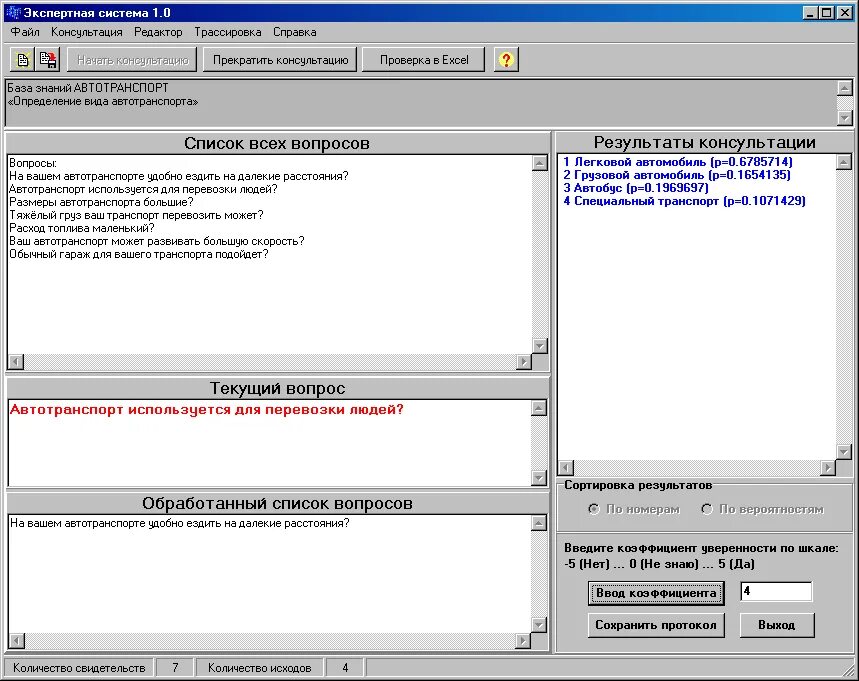
Task: Click the save knowledge base toolbar icon
Action: 48,60
